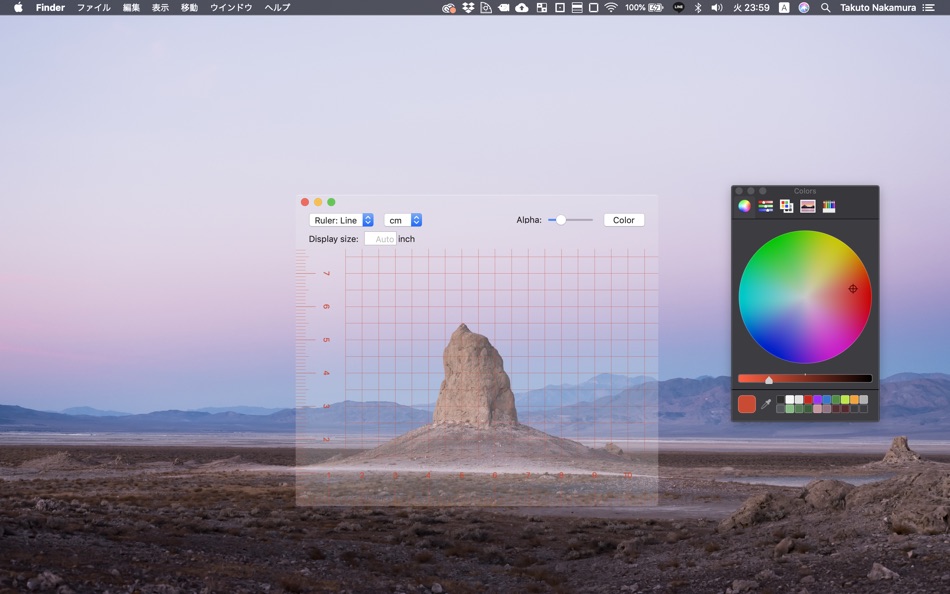Open the Bluetooth menu
Viewport: 950px width, 594px height.
698,7
